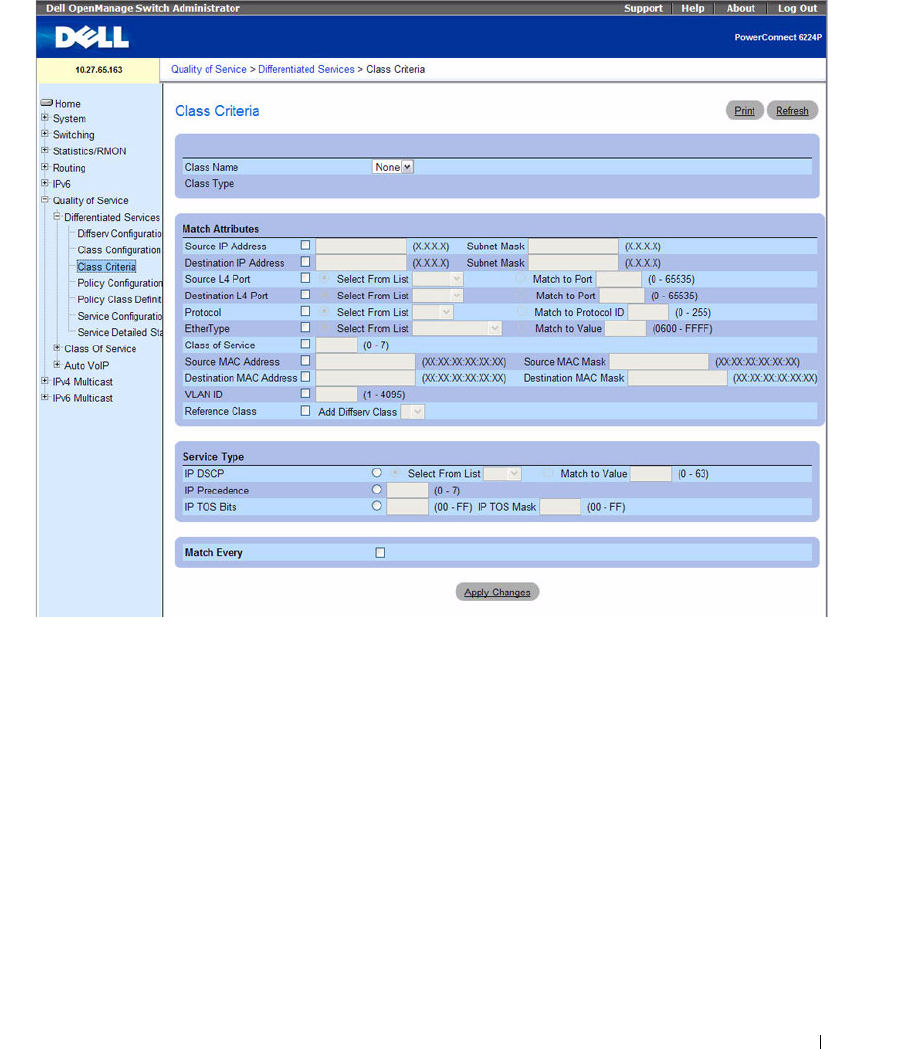Screen dimensions: 900x1049
Task: Enable the Destination MAC Address checkbox
Action: click(305, 377)
